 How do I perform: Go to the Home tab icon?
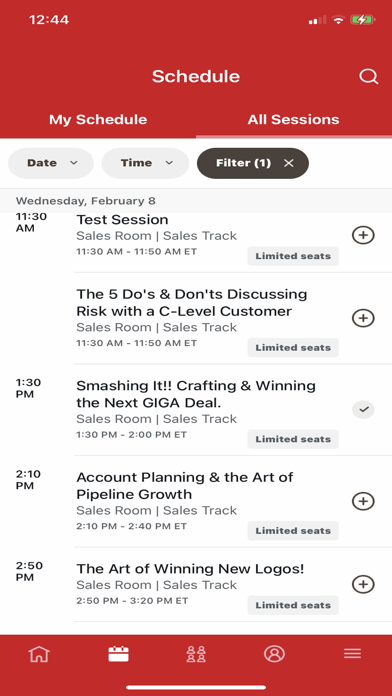click(x=39, y=653)
